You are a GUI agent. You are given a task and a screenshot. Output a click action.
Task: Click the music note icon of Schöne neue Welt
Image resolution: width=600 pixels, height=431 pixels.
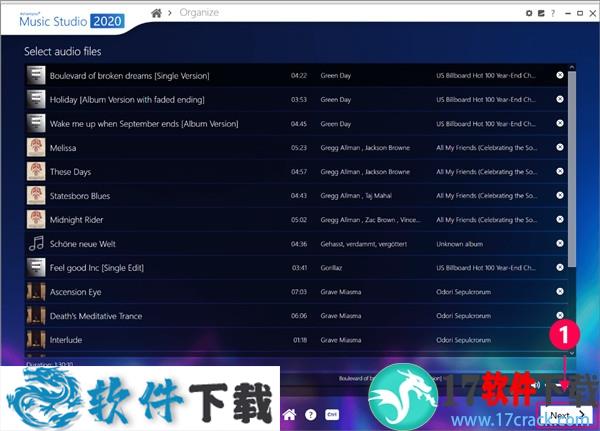[36, 243]
